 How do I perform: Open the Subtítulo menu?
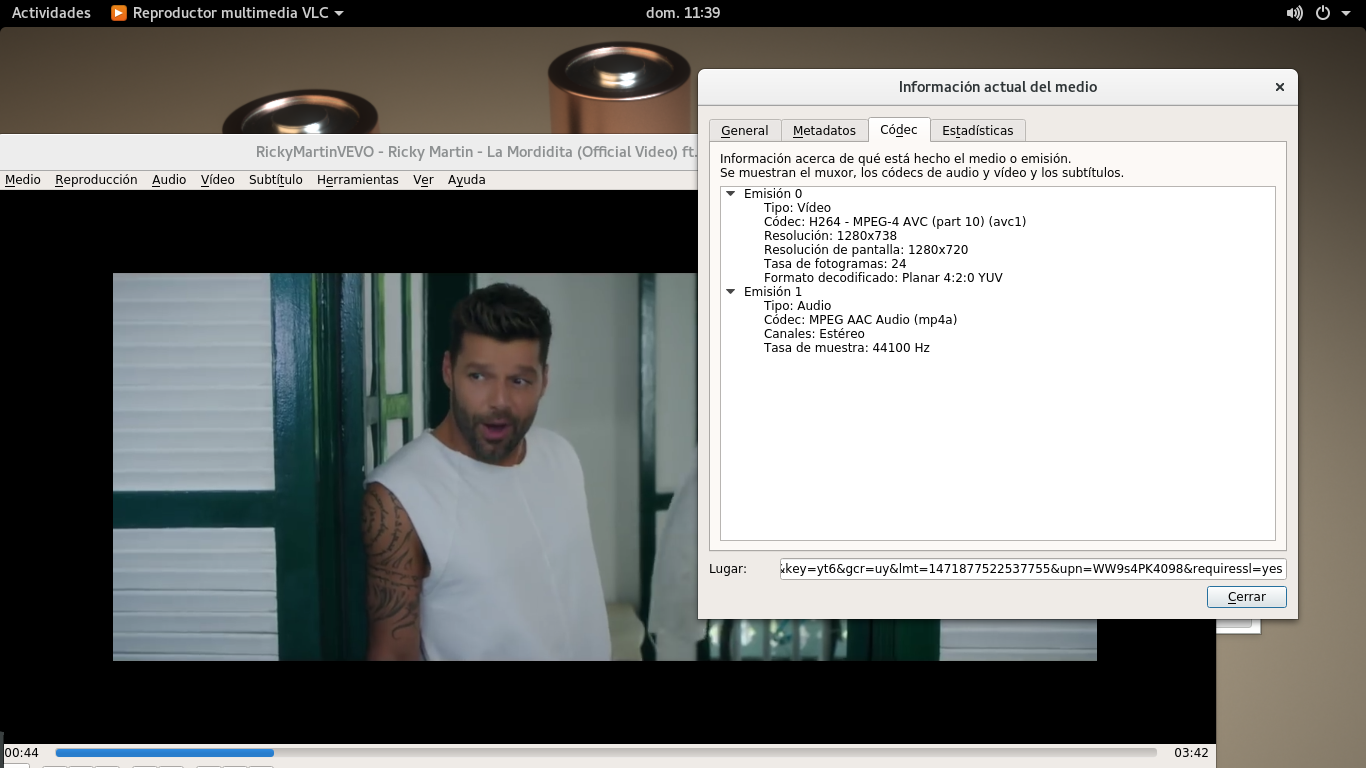click(x=276, y=180)
